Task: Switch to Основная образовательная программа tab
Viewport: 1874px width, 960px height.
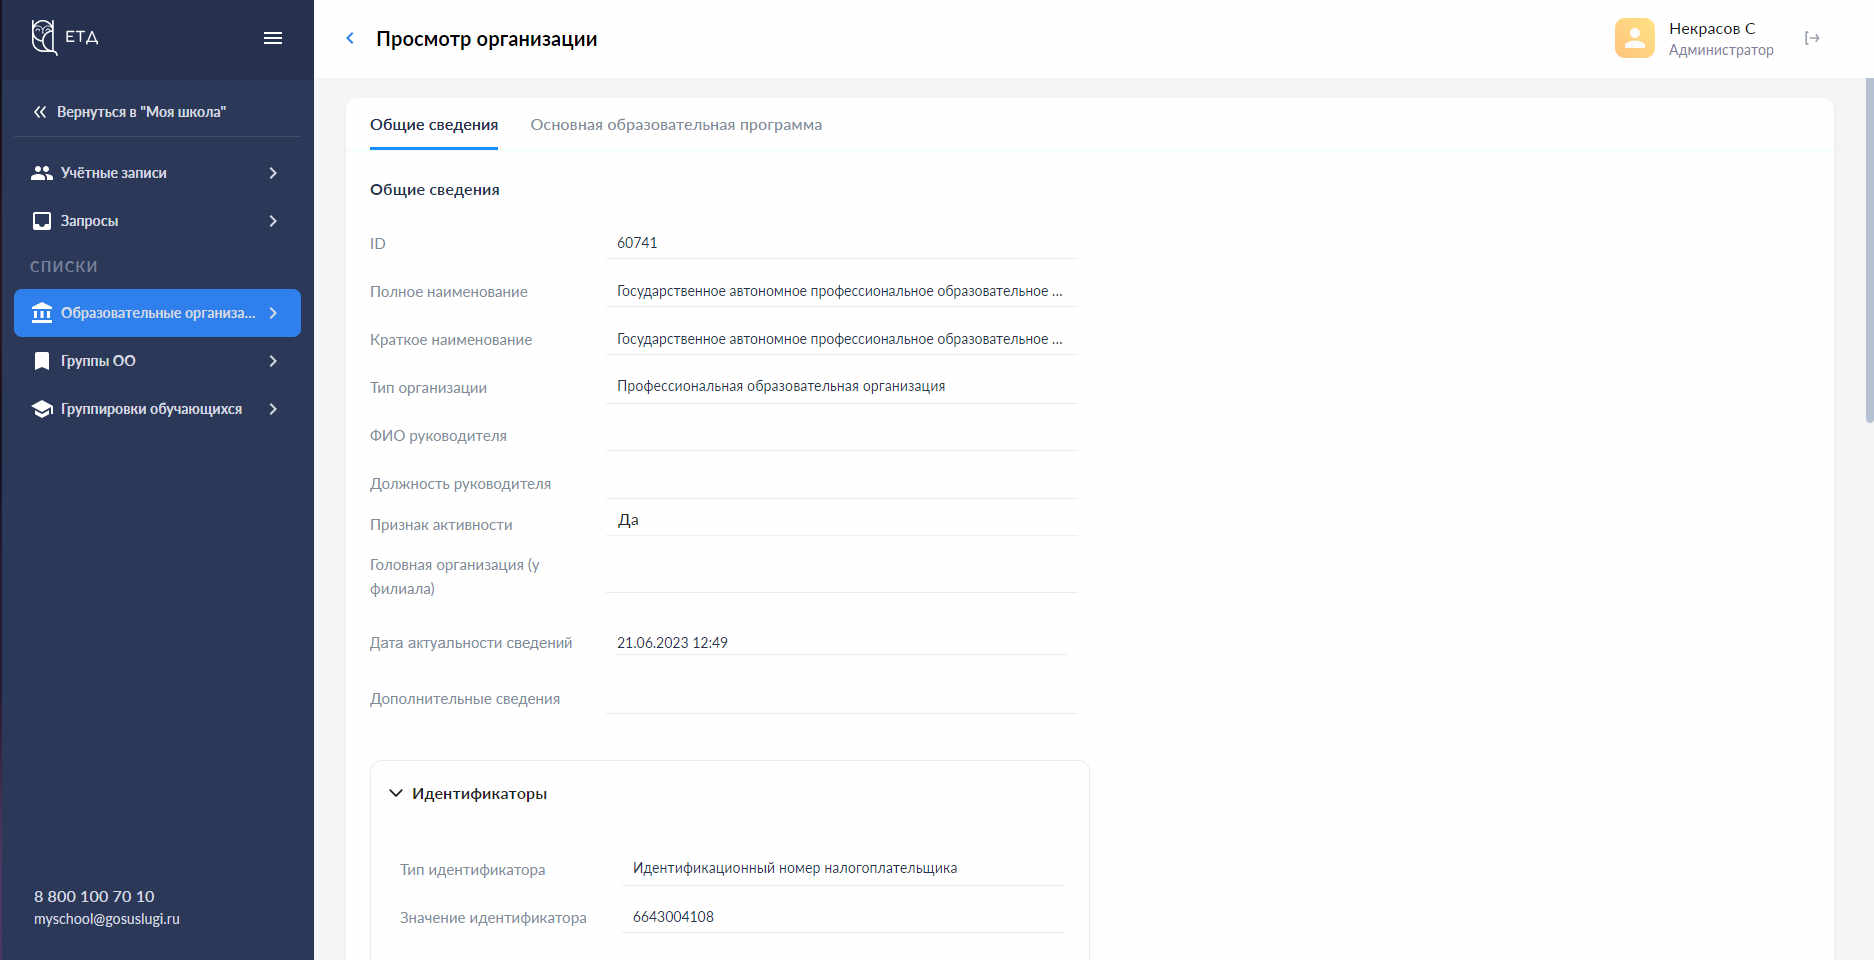Action: [676, 125]
